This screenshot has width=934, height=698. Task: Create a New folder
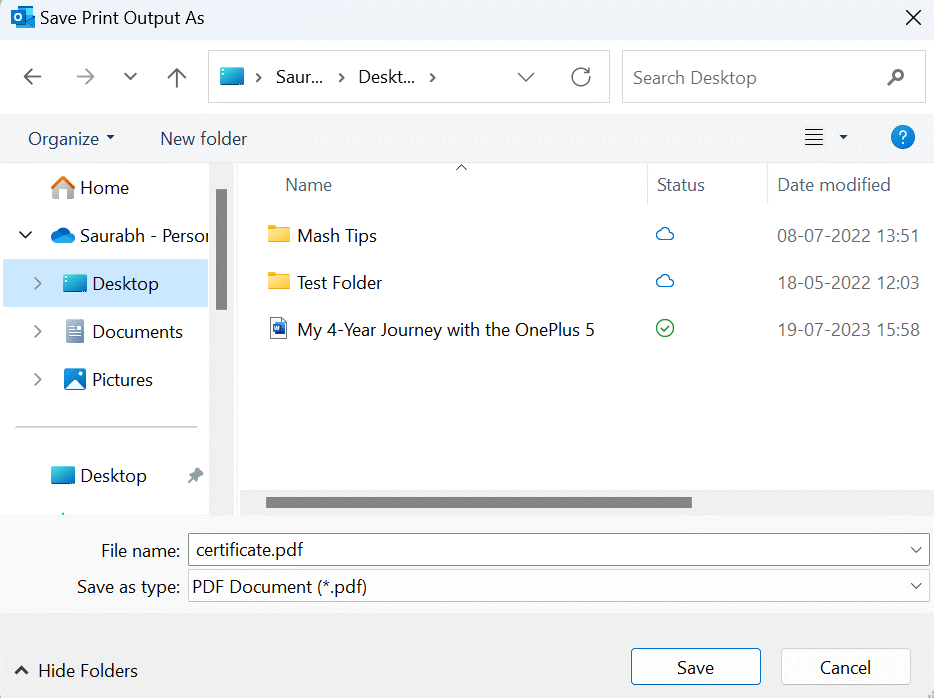coord(203,139)
